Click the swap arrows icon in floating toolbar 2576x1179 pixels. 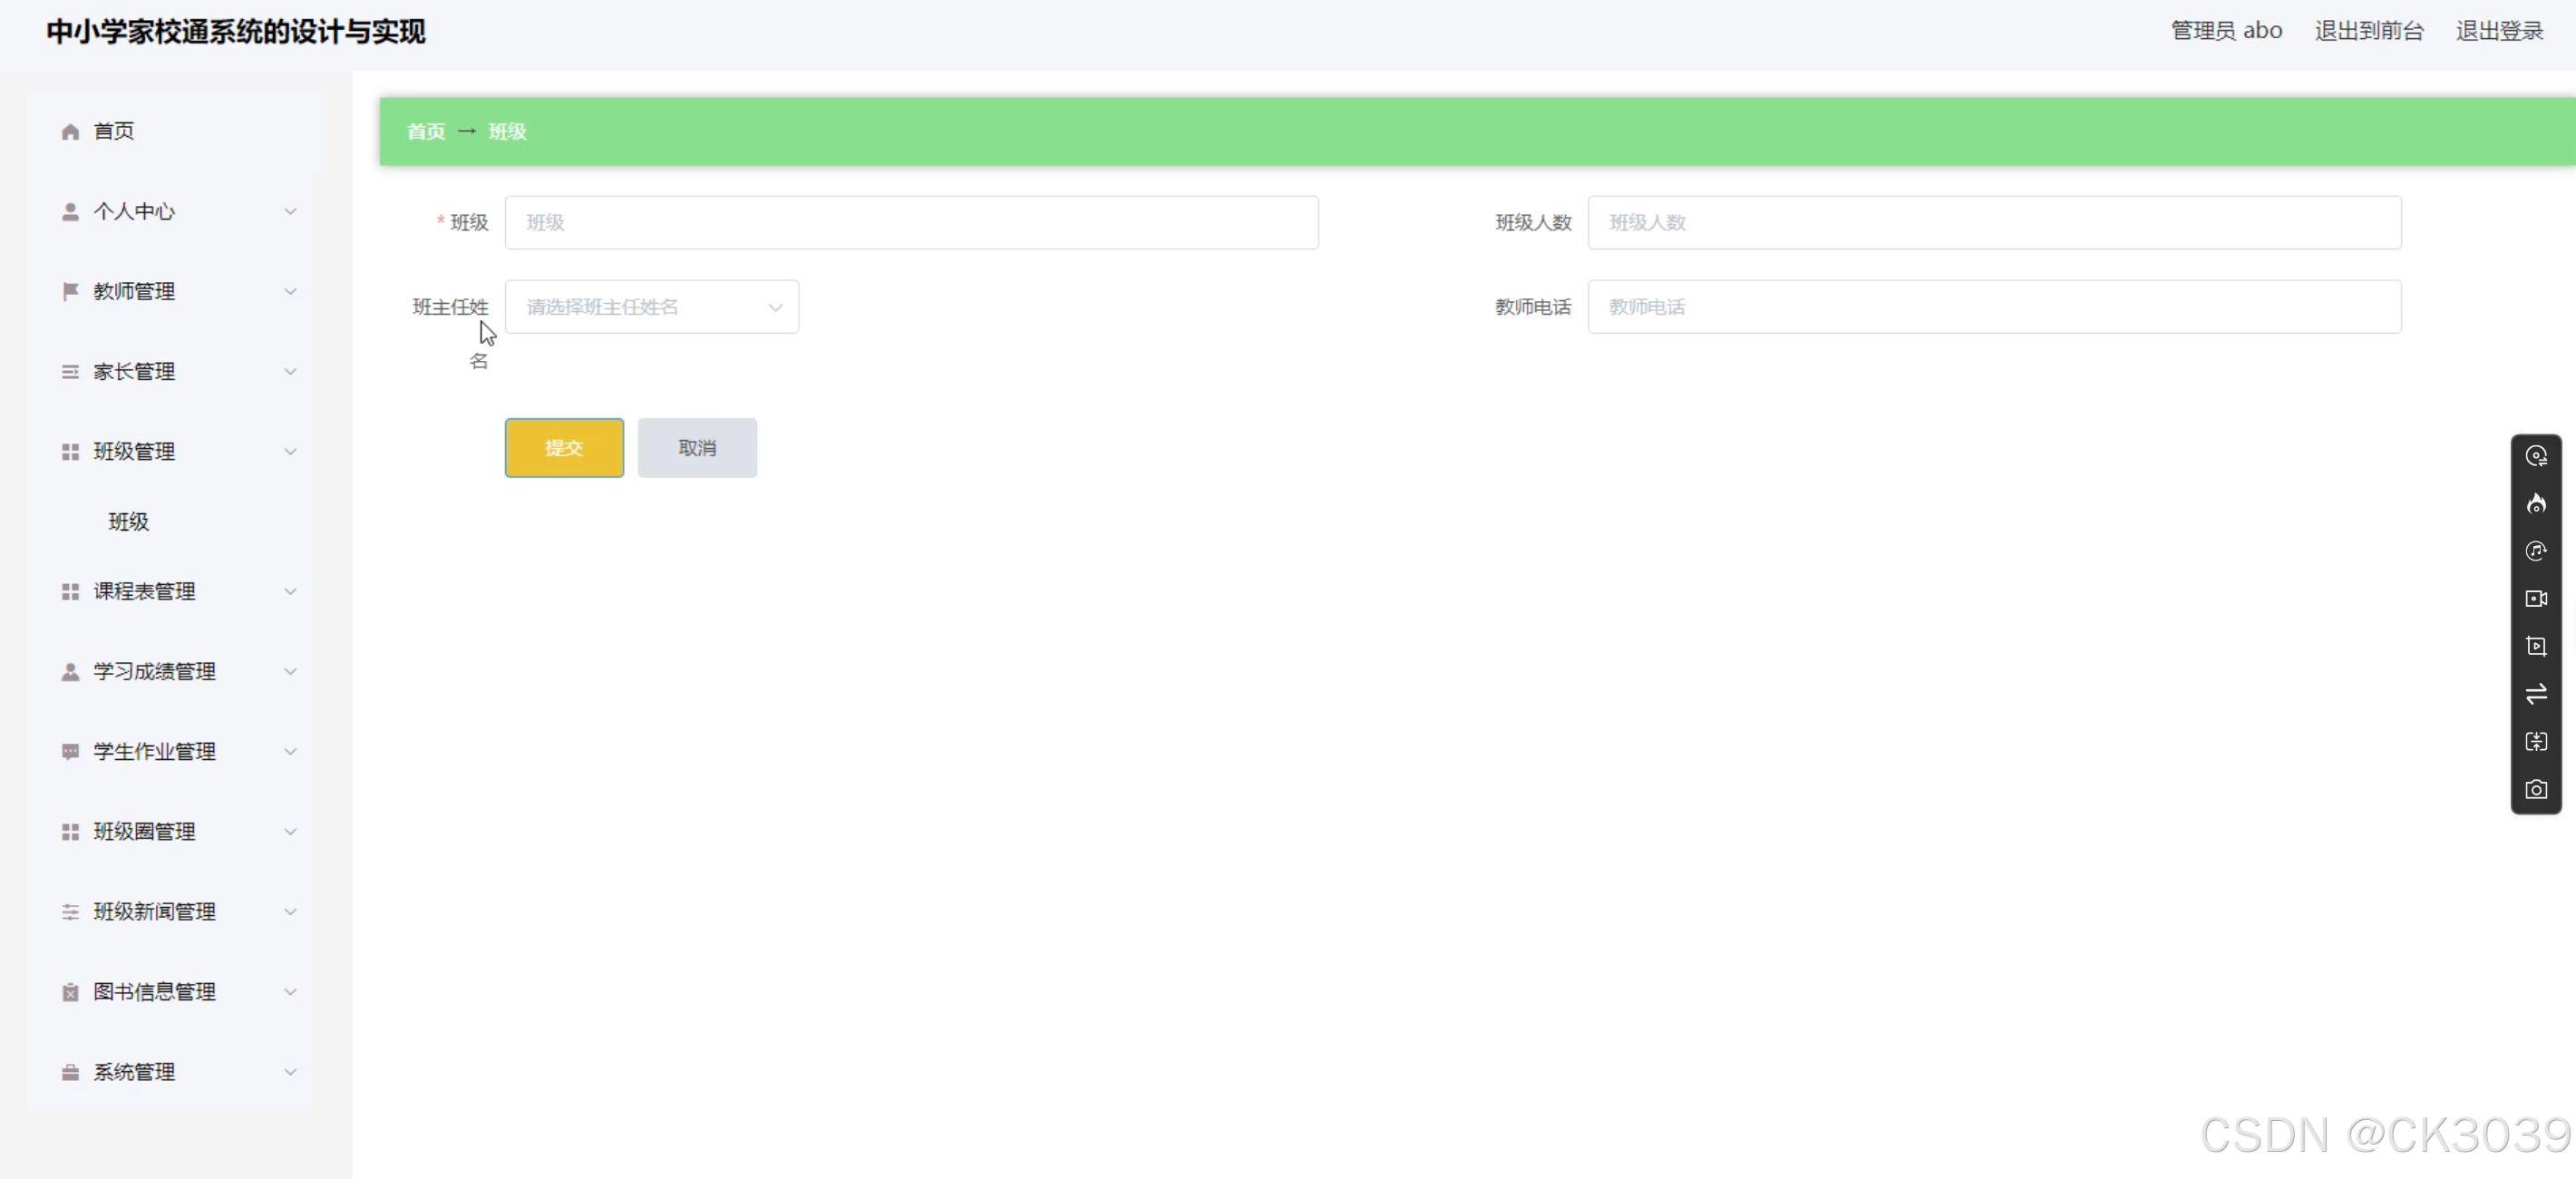coord(2535,694)
